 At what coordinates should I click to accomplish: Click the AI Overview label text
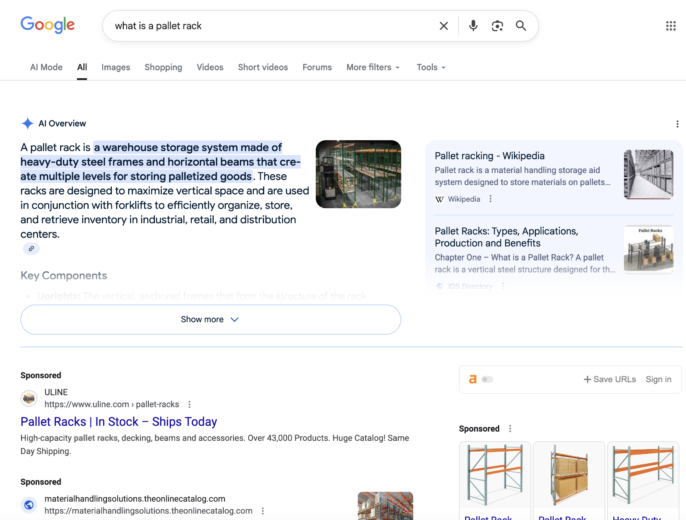tap(62, 124)
